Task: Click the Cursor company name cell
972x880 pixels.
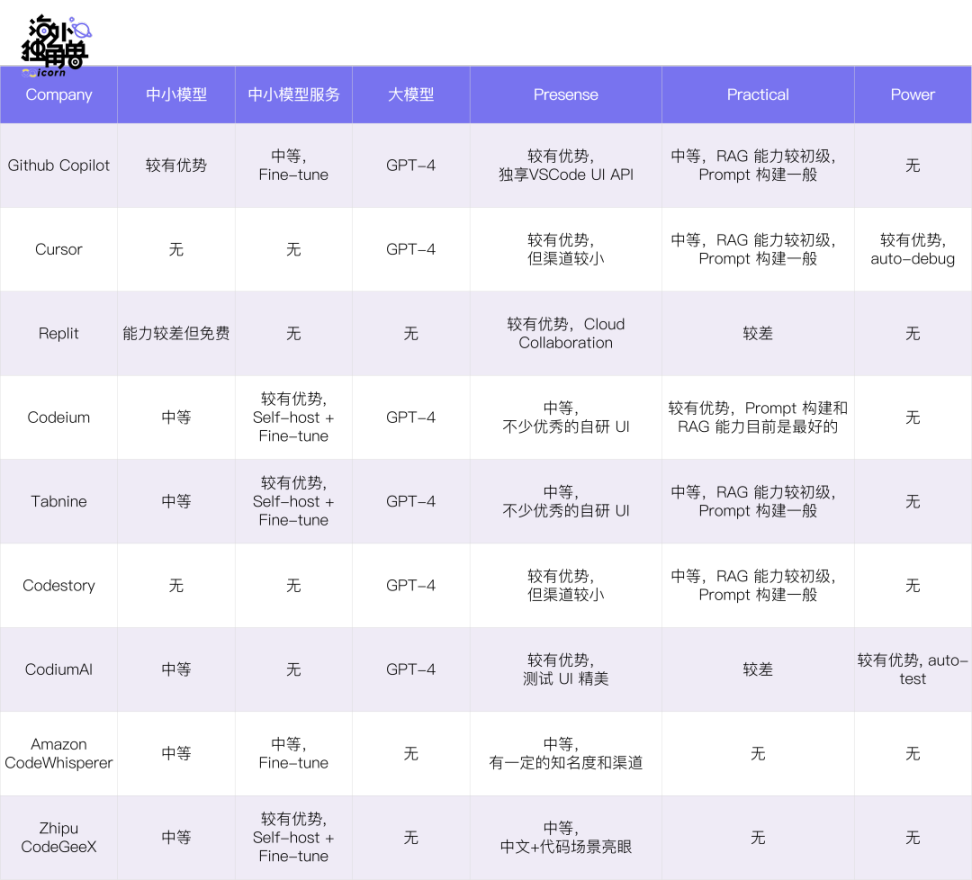Action: point(59,250)
